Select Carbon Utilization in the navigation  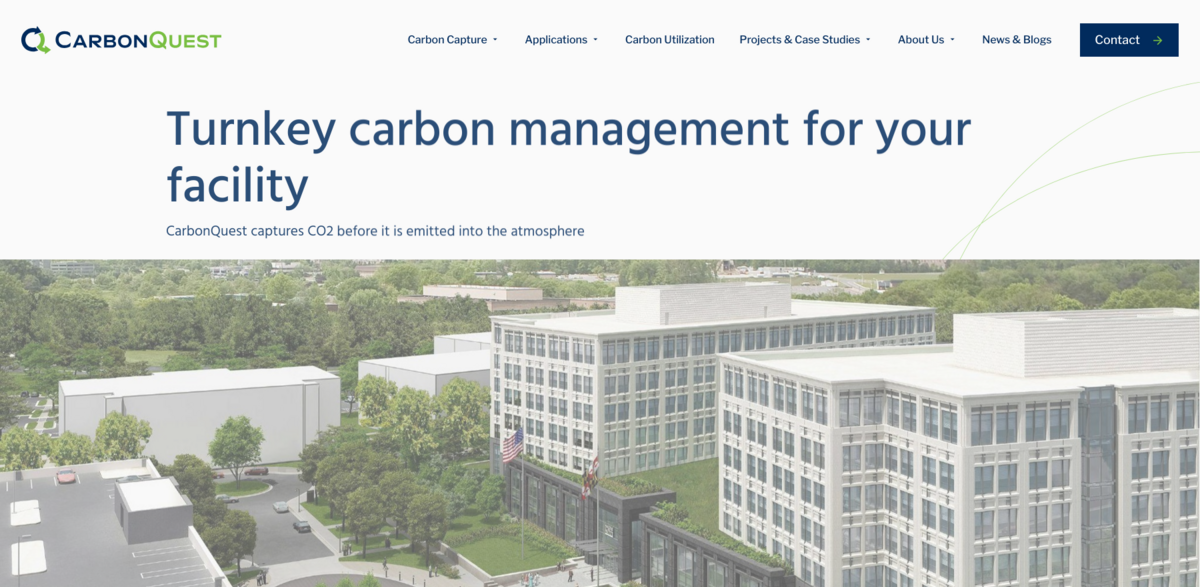click(x=669, y=39)
